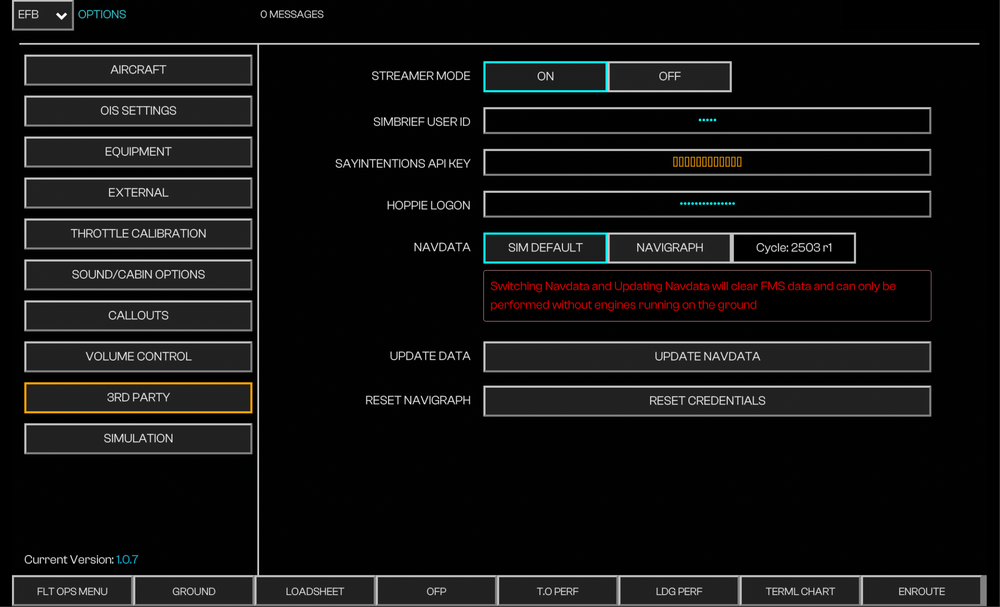Select NAVIGRAPH navdata source

tap(669, 248)
